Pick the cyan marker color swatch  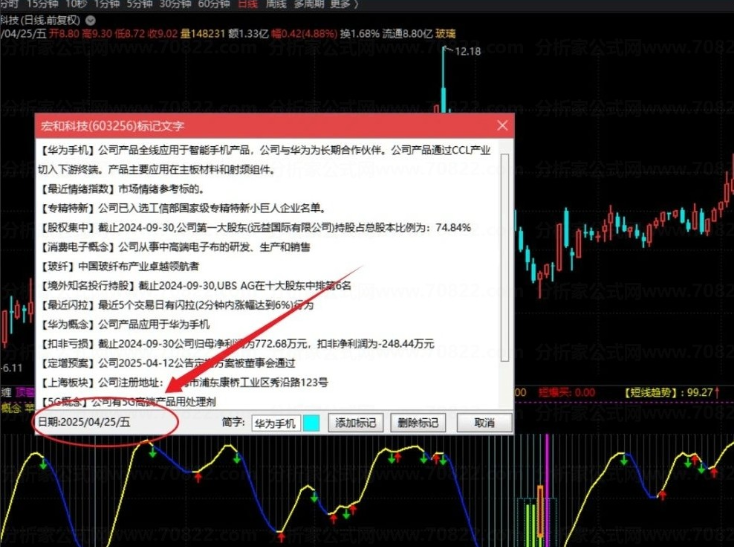311,423
